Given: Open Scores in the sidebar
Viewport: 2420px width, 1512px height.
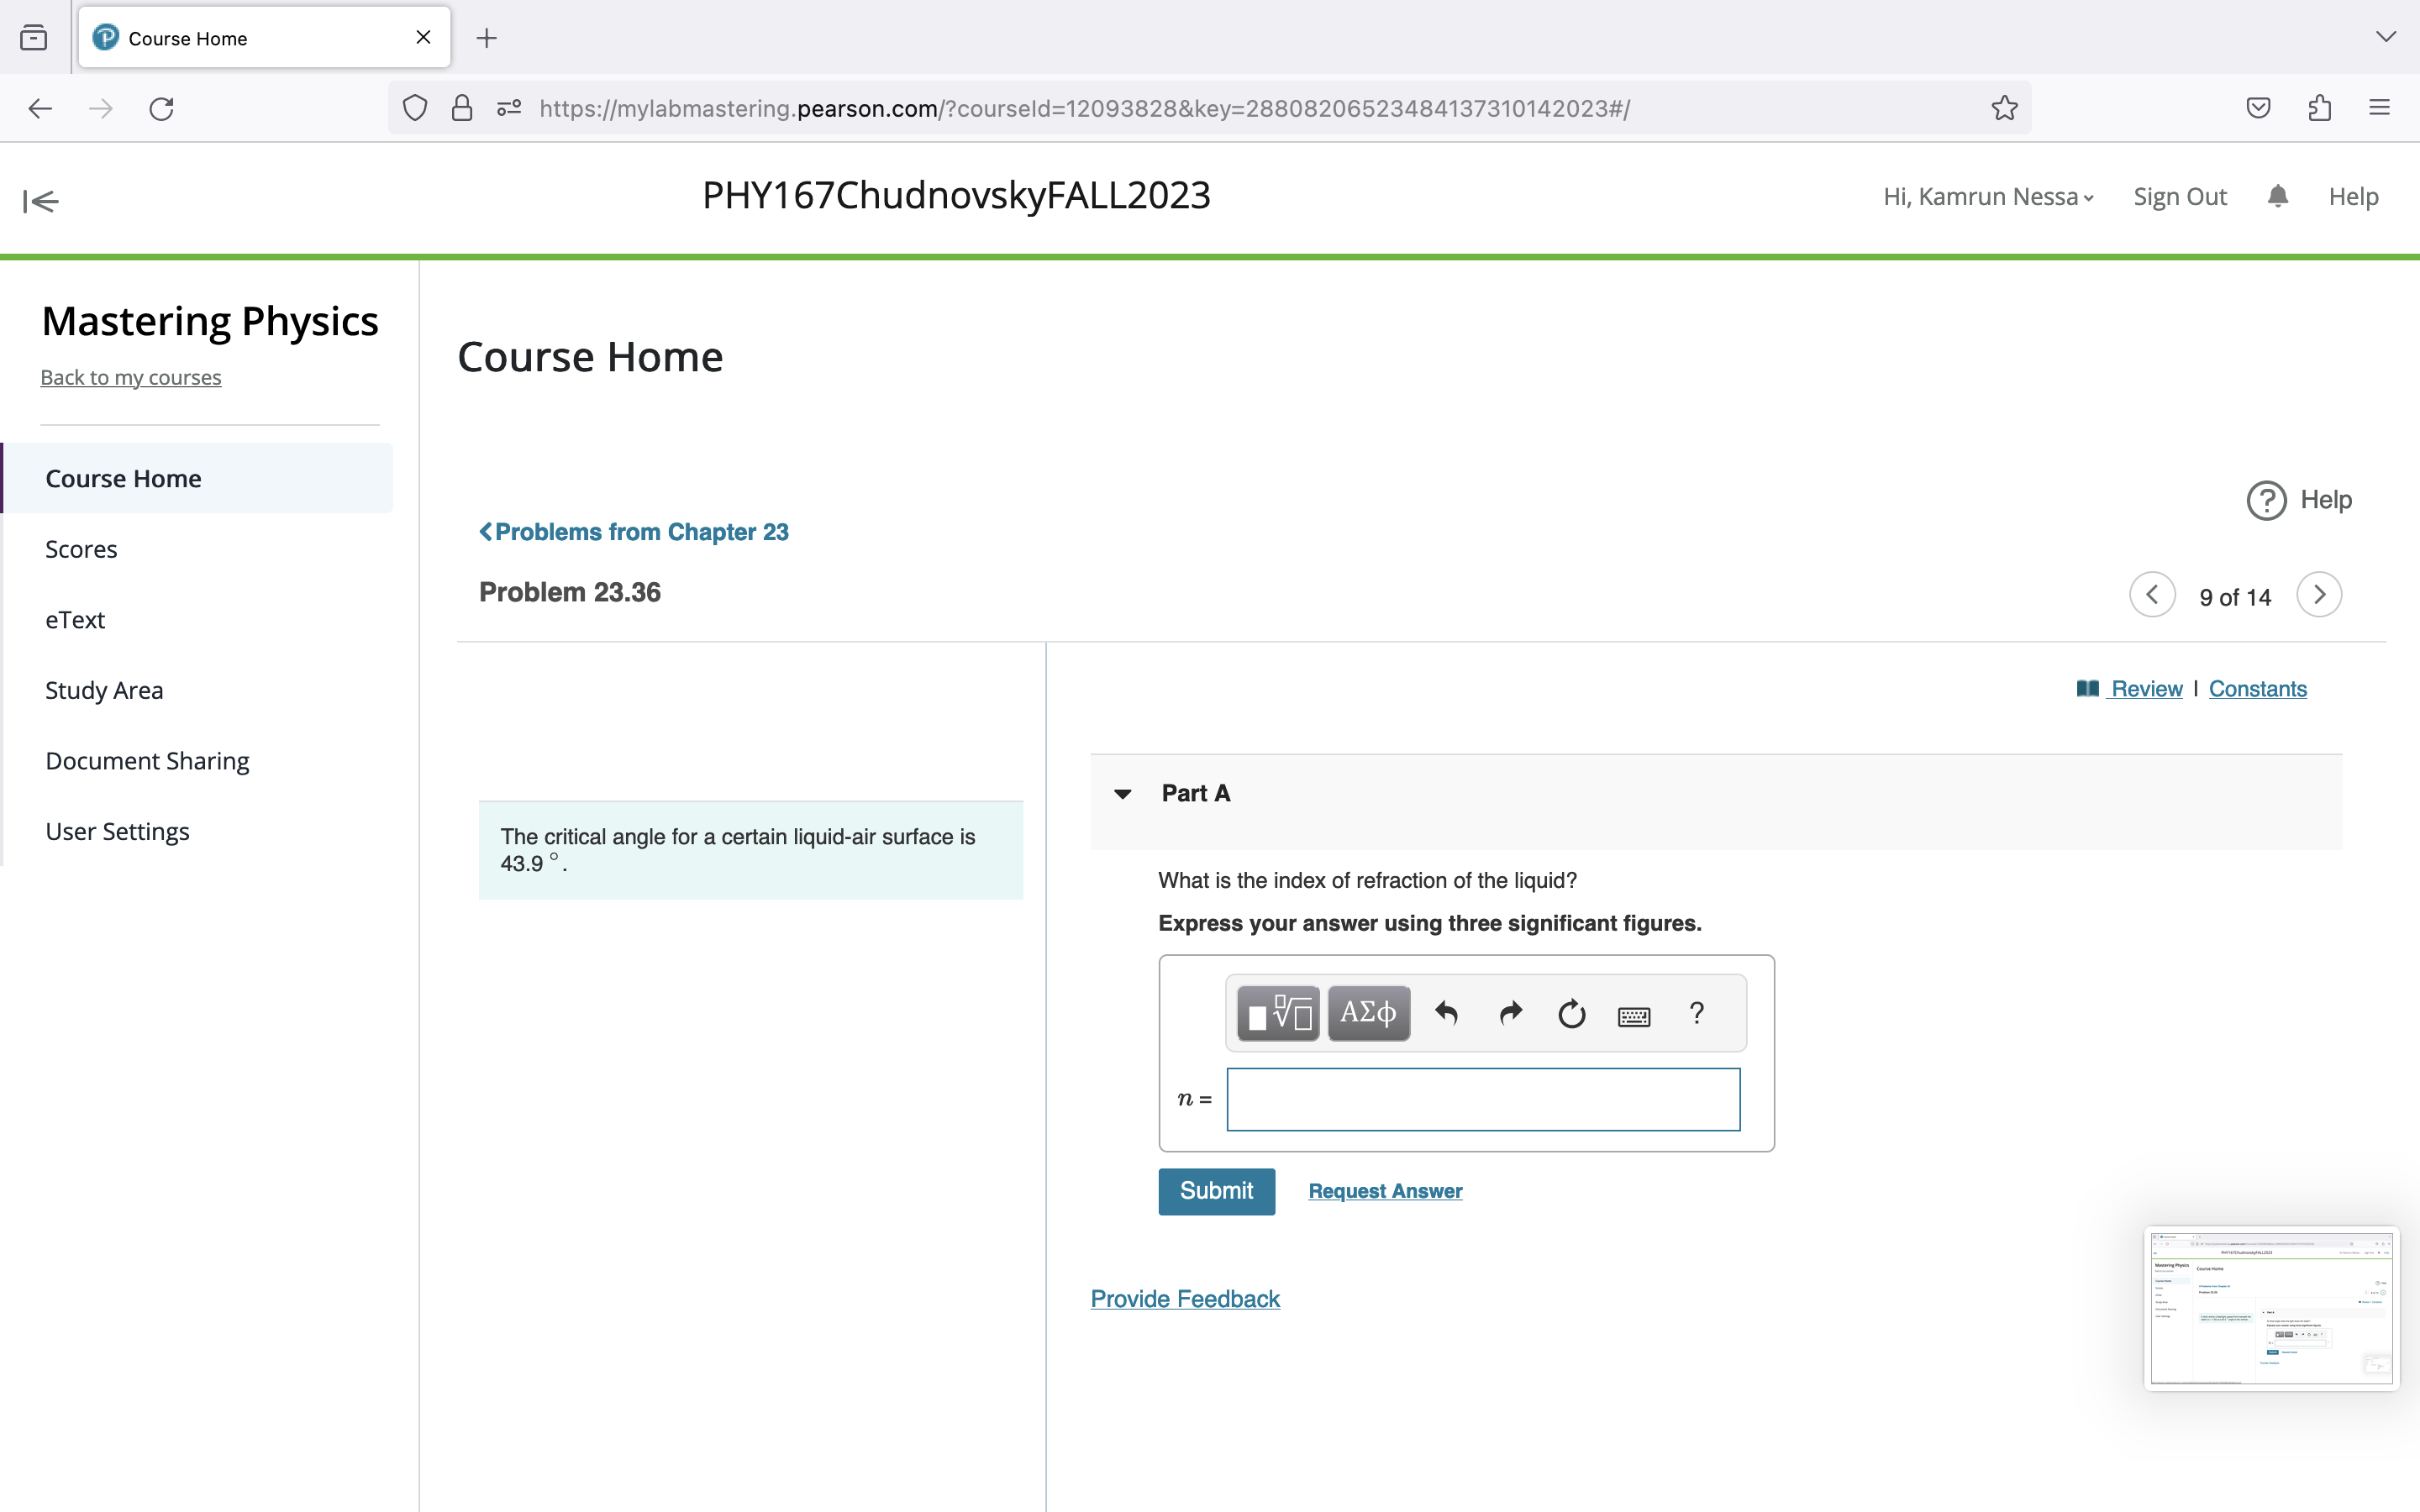Looking at the screenshot, I should click(82, 548).
